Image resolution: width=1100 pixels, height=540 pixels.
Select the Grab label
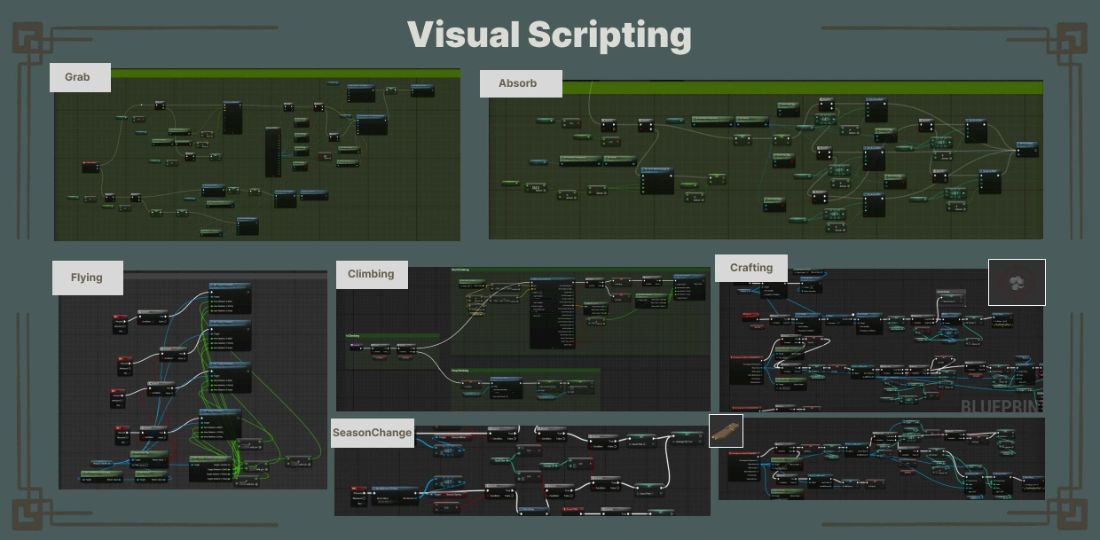80,77
